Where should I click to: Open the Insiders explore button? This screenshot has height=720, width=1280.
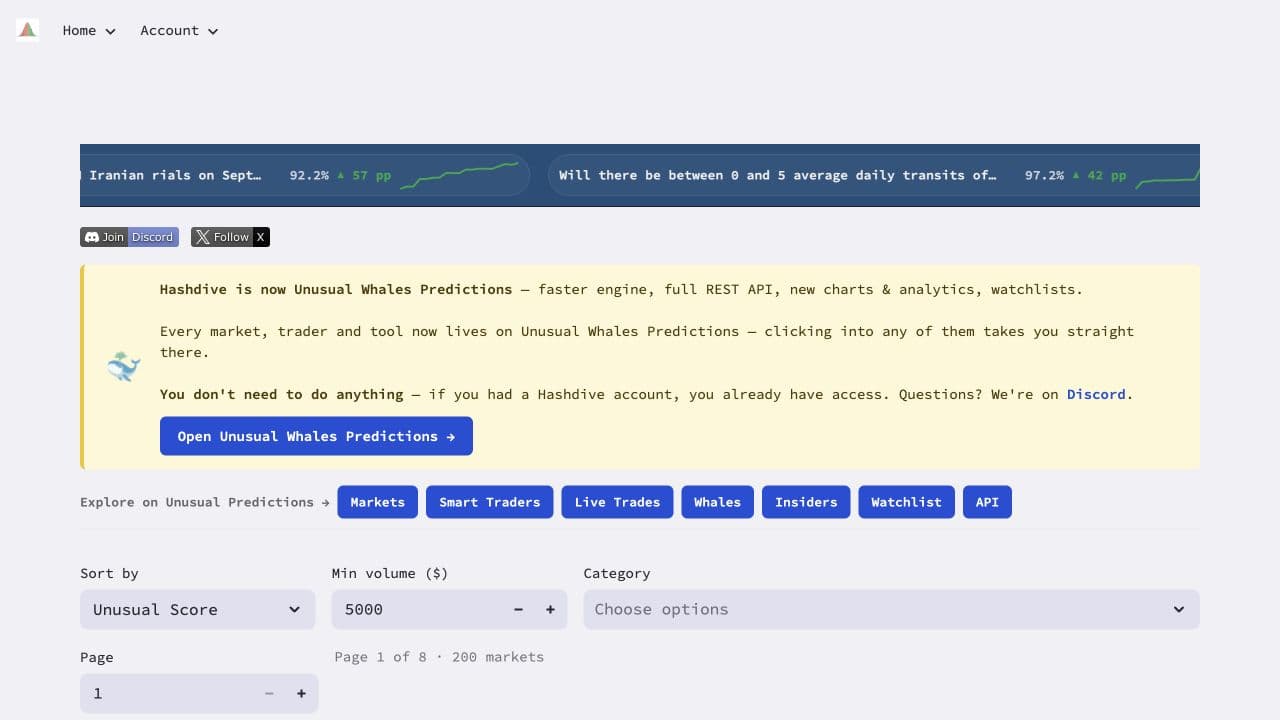806,502
